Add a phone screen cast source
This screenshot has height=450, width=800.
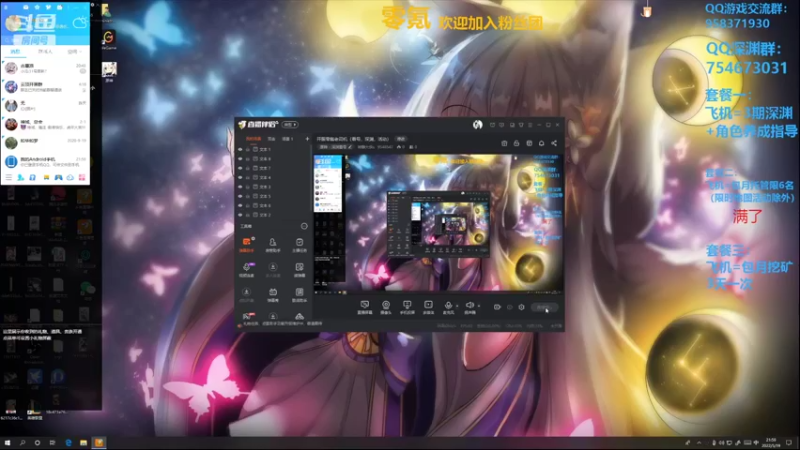[x=407, y=307]
